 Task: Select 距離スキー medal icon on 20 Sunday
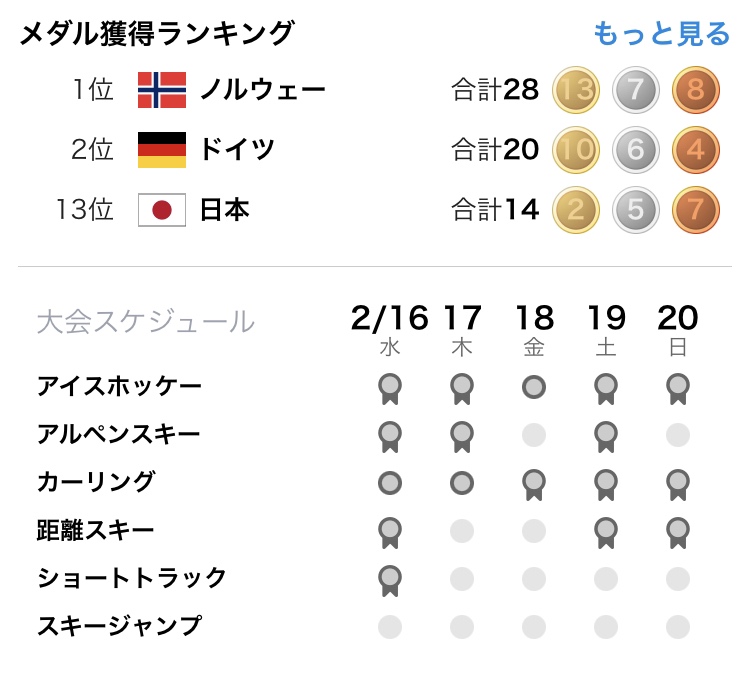tap(678, 533)
